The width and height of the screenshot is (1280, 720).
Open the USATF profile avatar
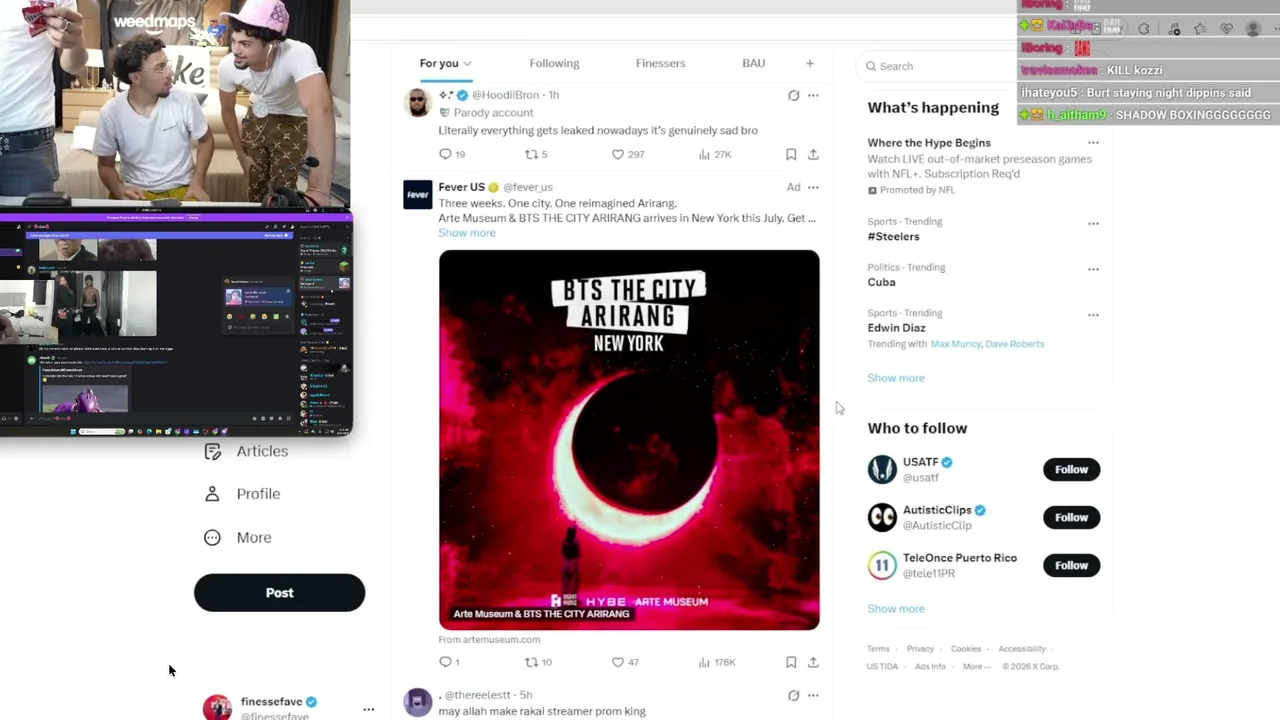pyautogui.click(x=882, y=469)
